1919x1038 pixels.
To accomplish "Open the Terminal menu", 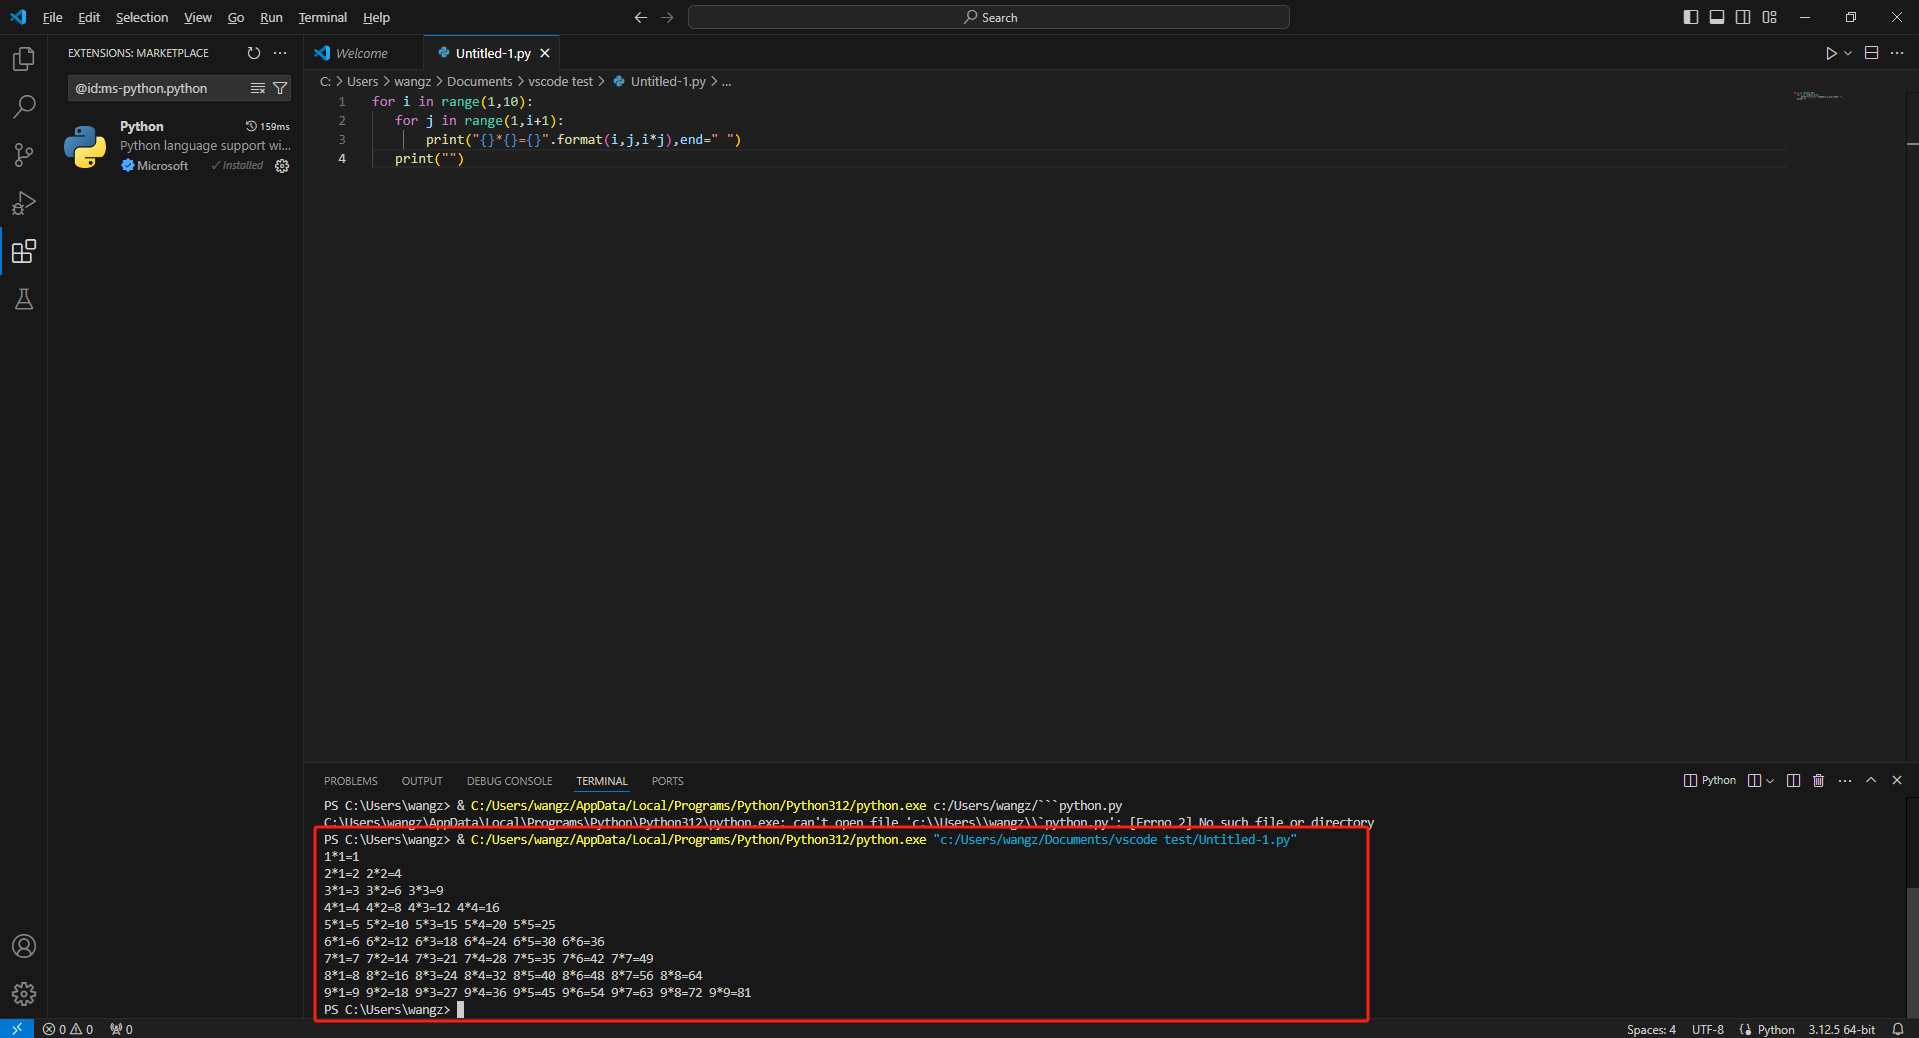I will click(323, 17).
